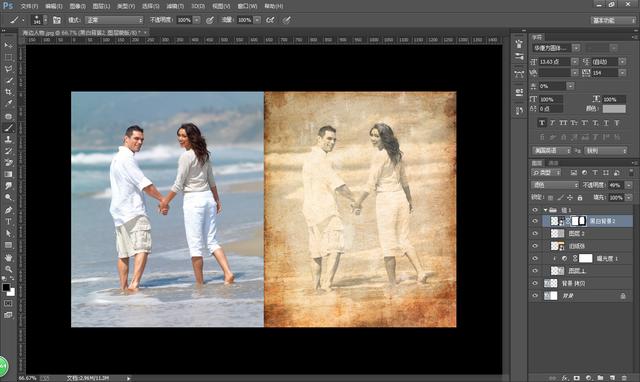Hide the 背景 拷贝 layer
The height and width of the screenshot is (382, 640).
pyautogui.click(x=535, y=283)
